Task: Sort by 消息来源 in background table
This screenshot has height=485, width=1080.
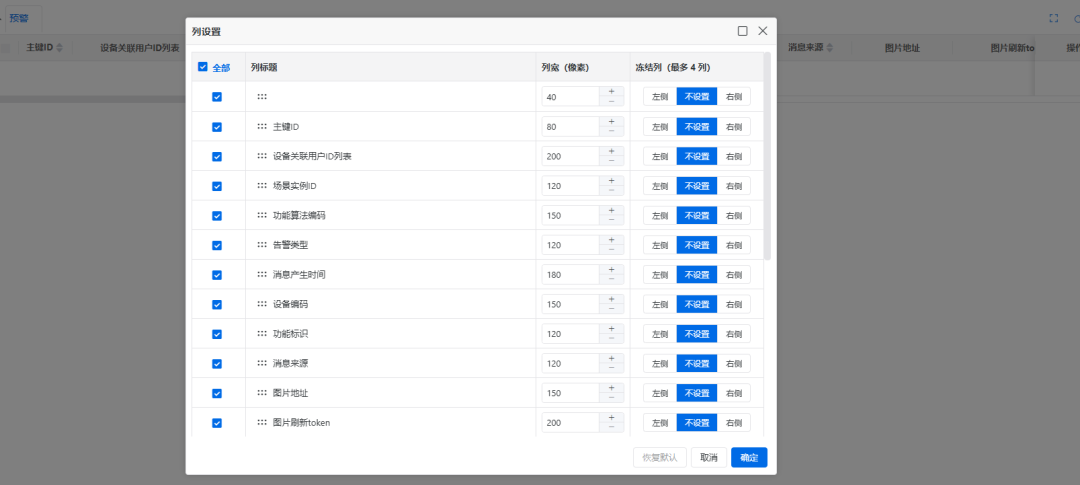Action: [829, 48]
